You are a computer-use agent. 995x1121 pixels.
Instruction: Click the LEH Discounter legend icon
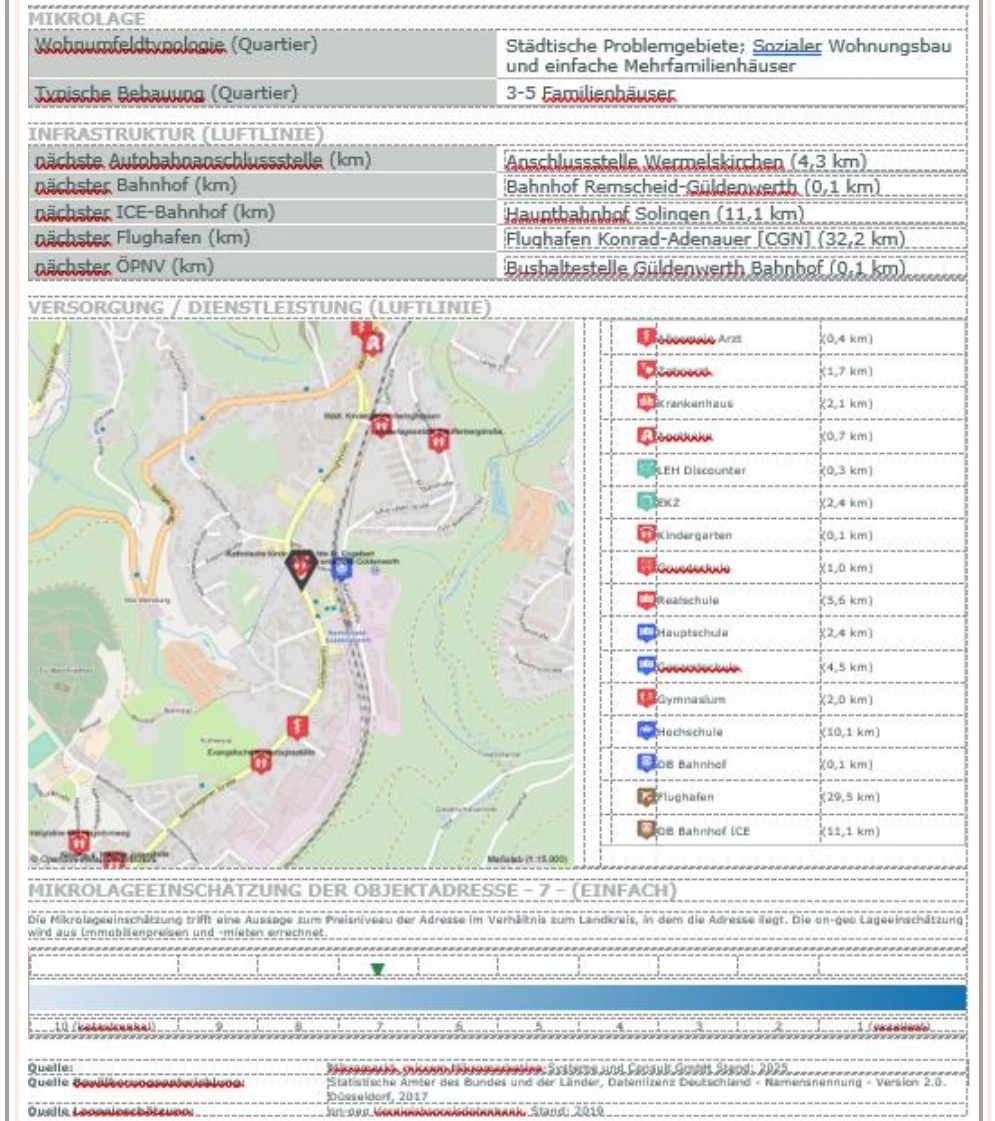coord(646,469)
